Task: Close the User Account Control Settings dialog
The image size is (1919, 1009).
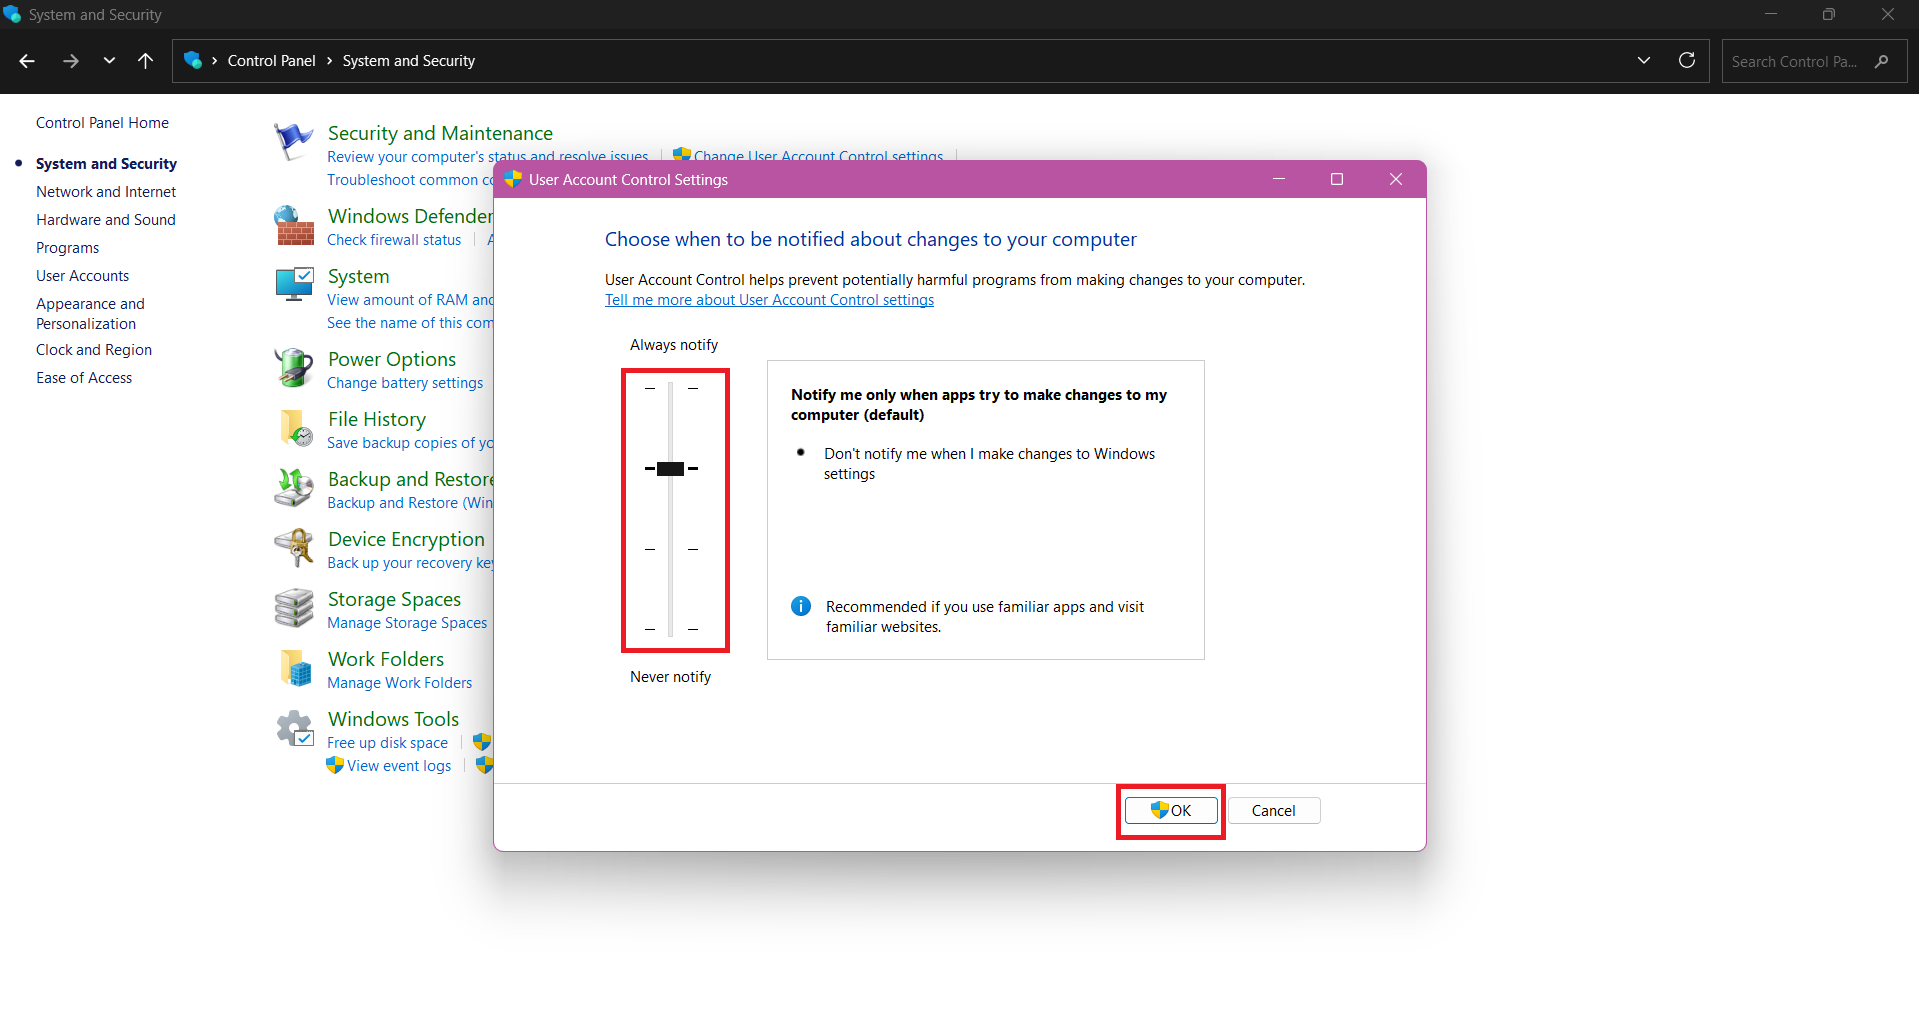Action: point(1396,179)
